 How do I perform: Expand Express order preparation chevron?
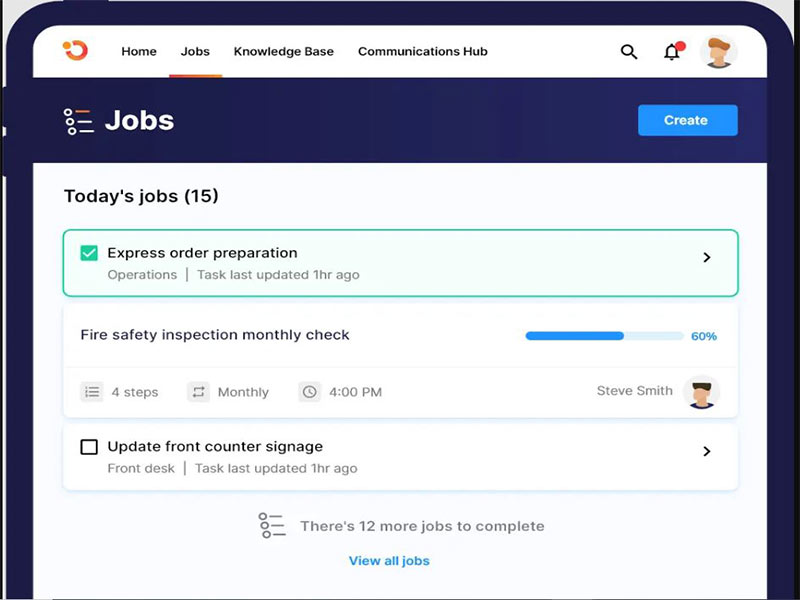click(x=706, y=258)
